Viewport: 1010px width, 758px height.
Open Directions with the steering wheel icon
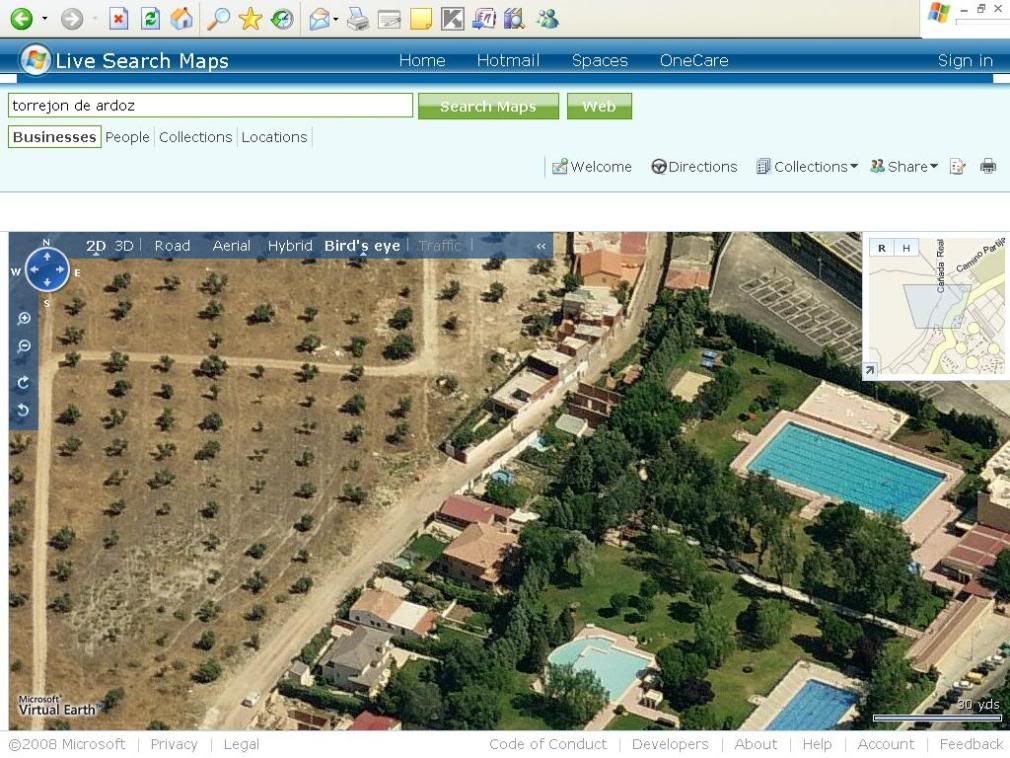pyautogui.click(x=694, y=167)
